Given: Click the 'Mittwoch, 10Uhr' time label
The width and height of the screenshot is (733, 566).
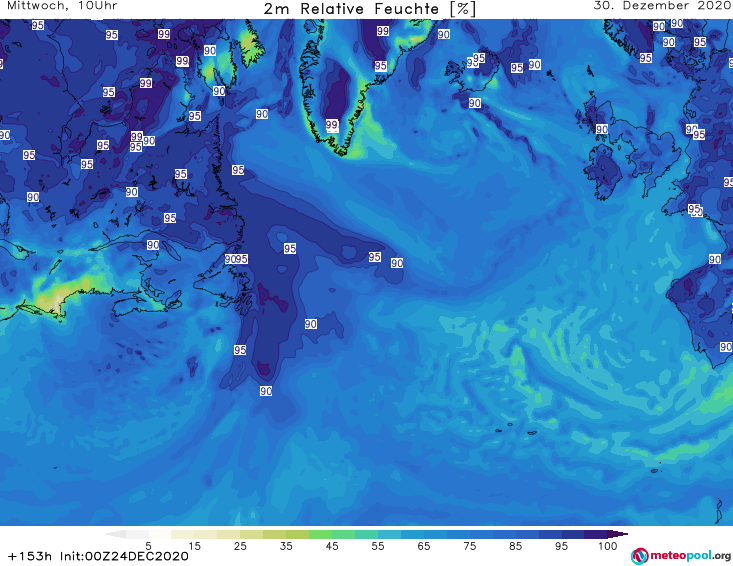Looking at the screenshot, I should (x=62, y=6).
